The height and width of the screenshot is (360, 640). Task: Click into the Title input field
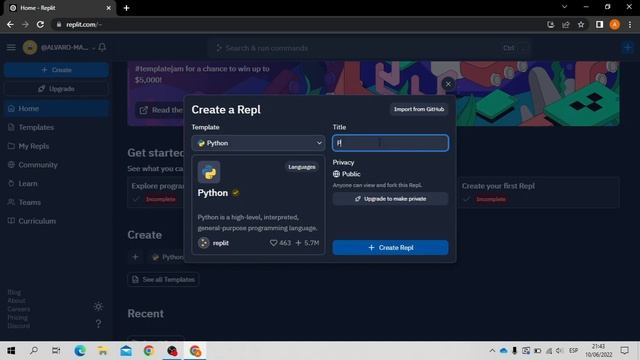[x=390, y=143]
